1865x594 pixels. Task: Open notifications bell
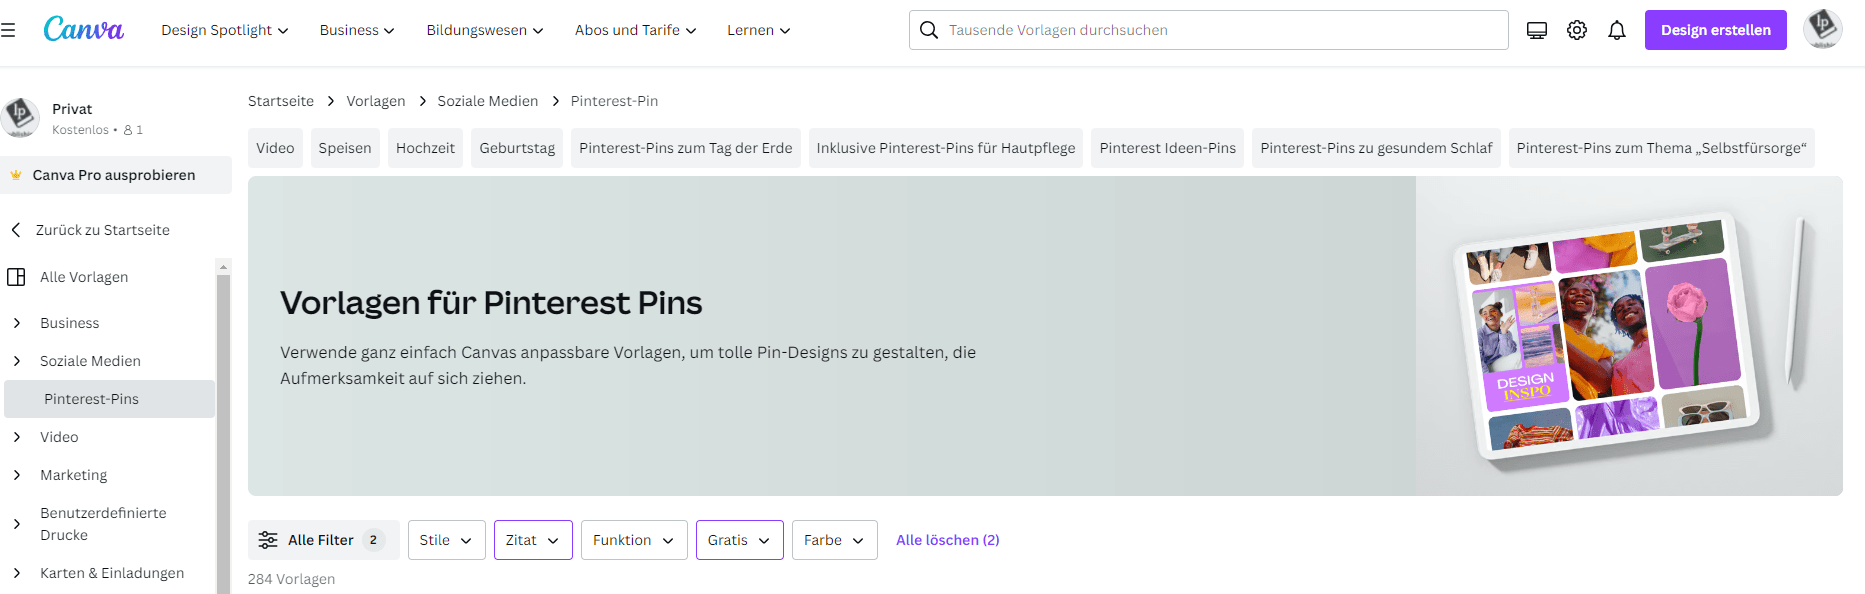coord(1617,30)
